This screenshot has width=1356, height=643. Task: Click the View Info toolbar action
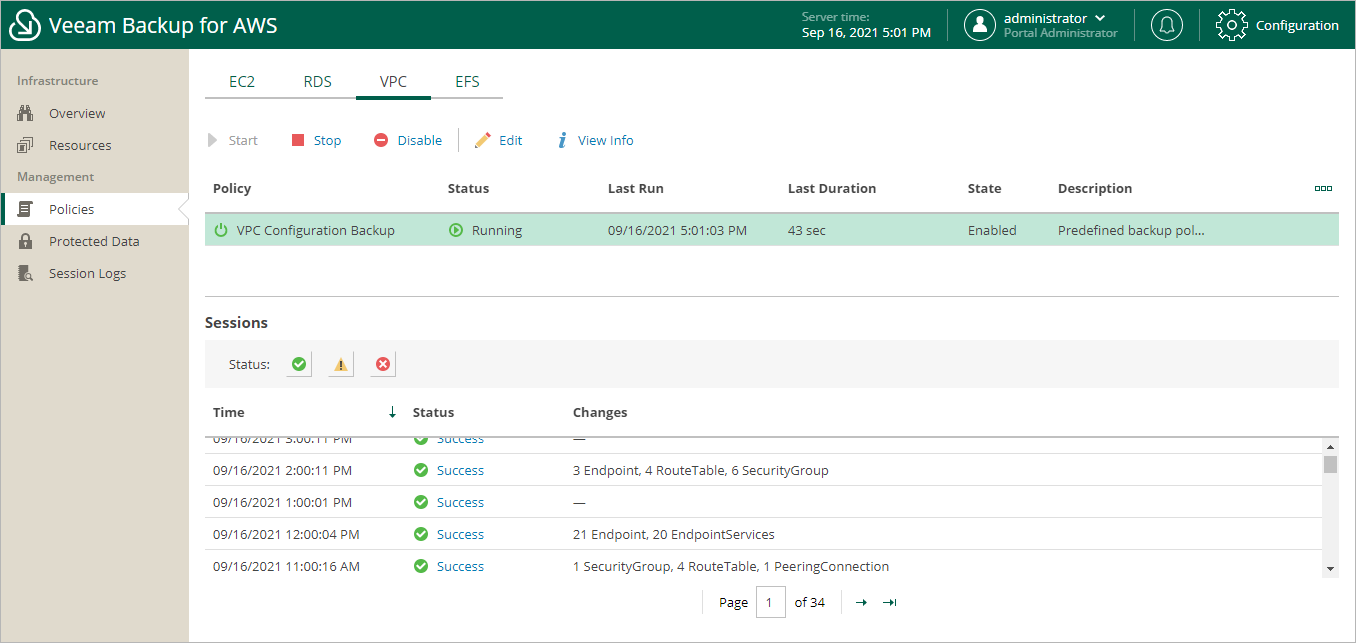(x=595, y=140)
